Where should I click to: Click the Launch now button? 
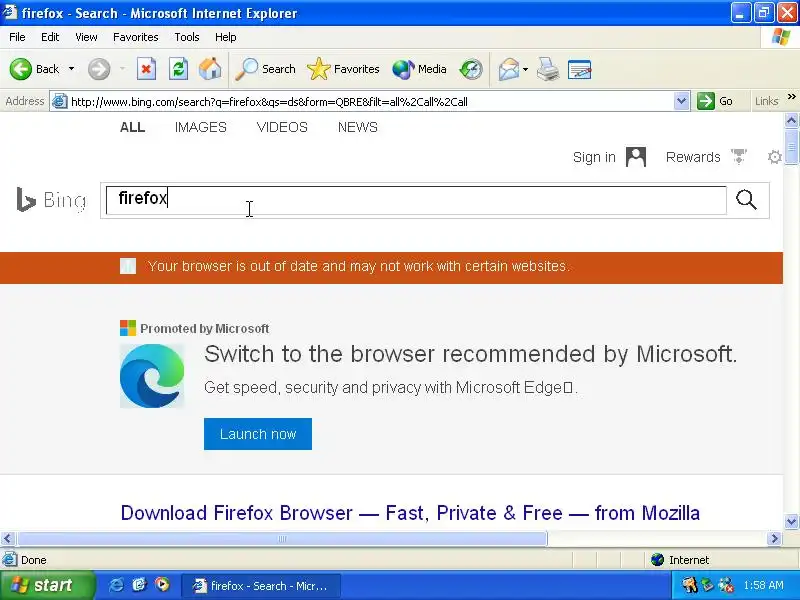click(x=258, y=434)
